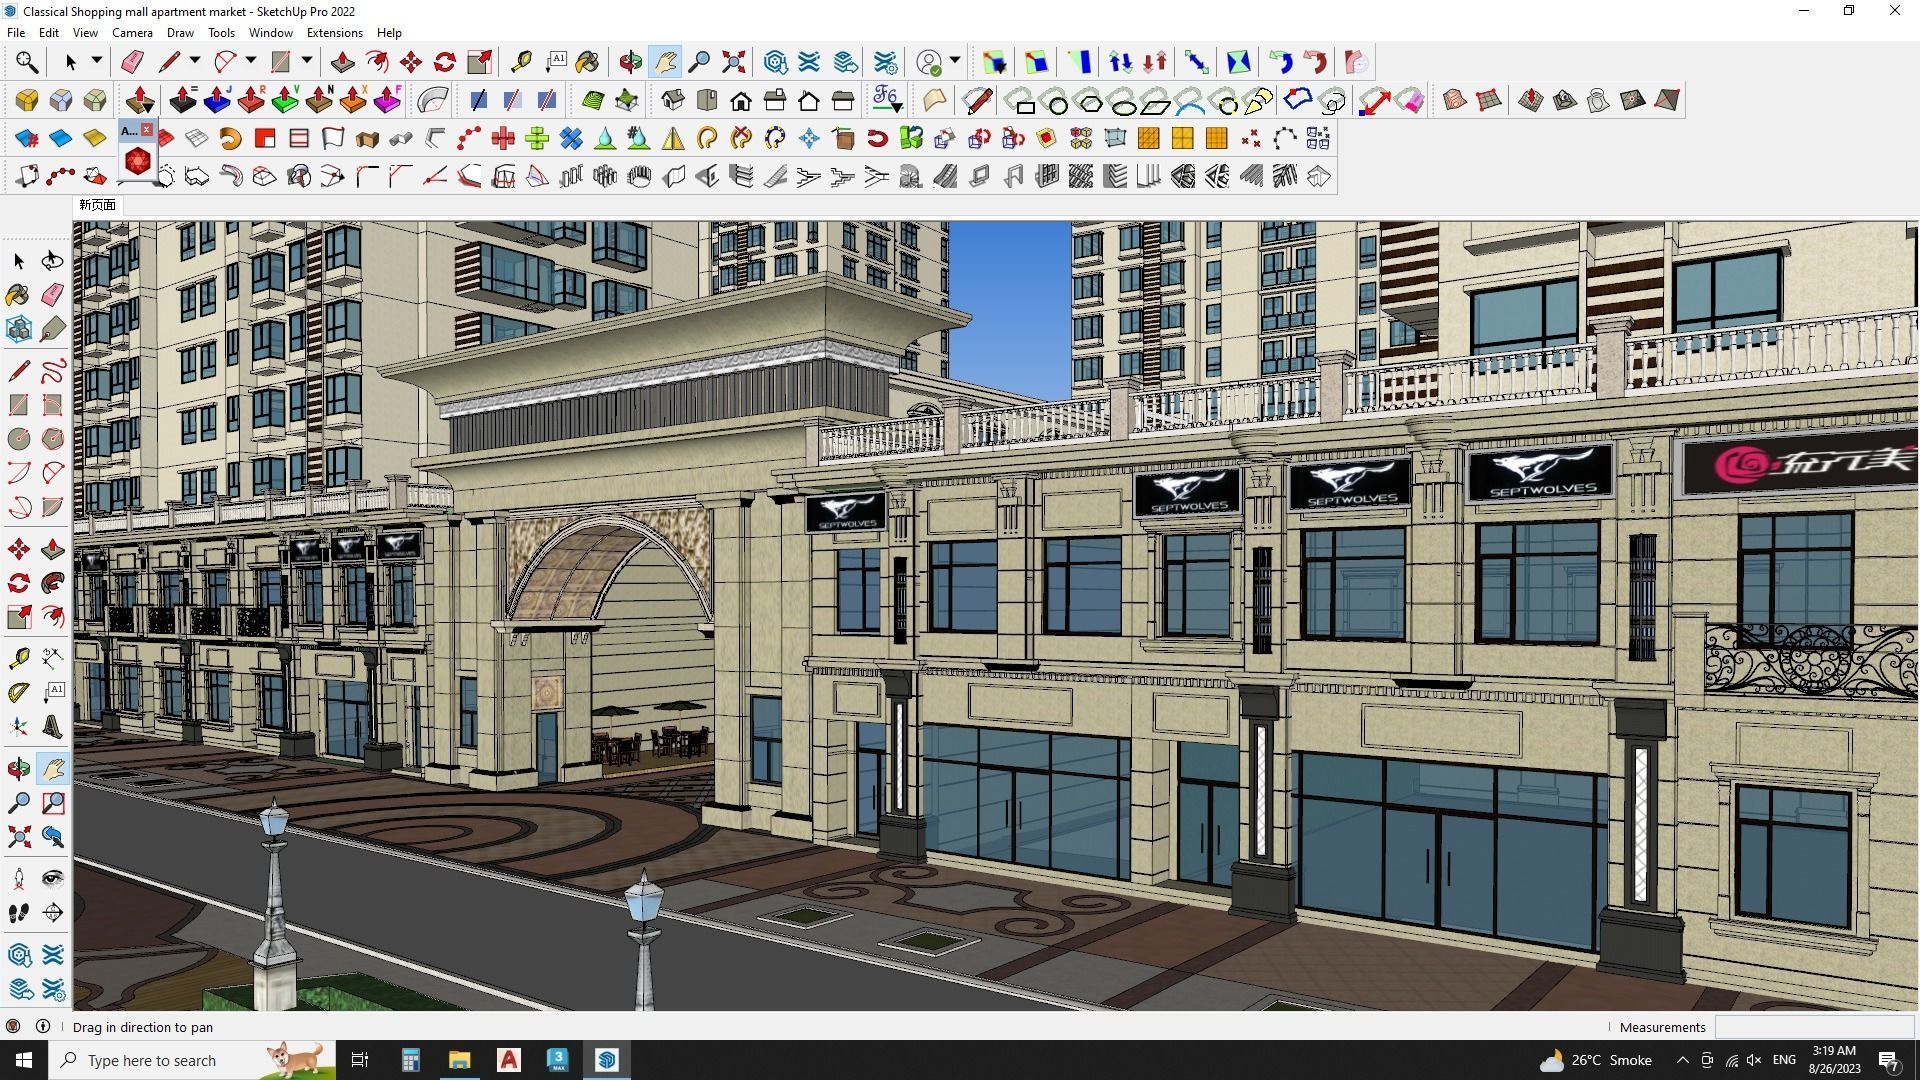Click the 26°C Smoke weather widget
The image size is (1920, 1080).
click(x=1596, y=1060)
